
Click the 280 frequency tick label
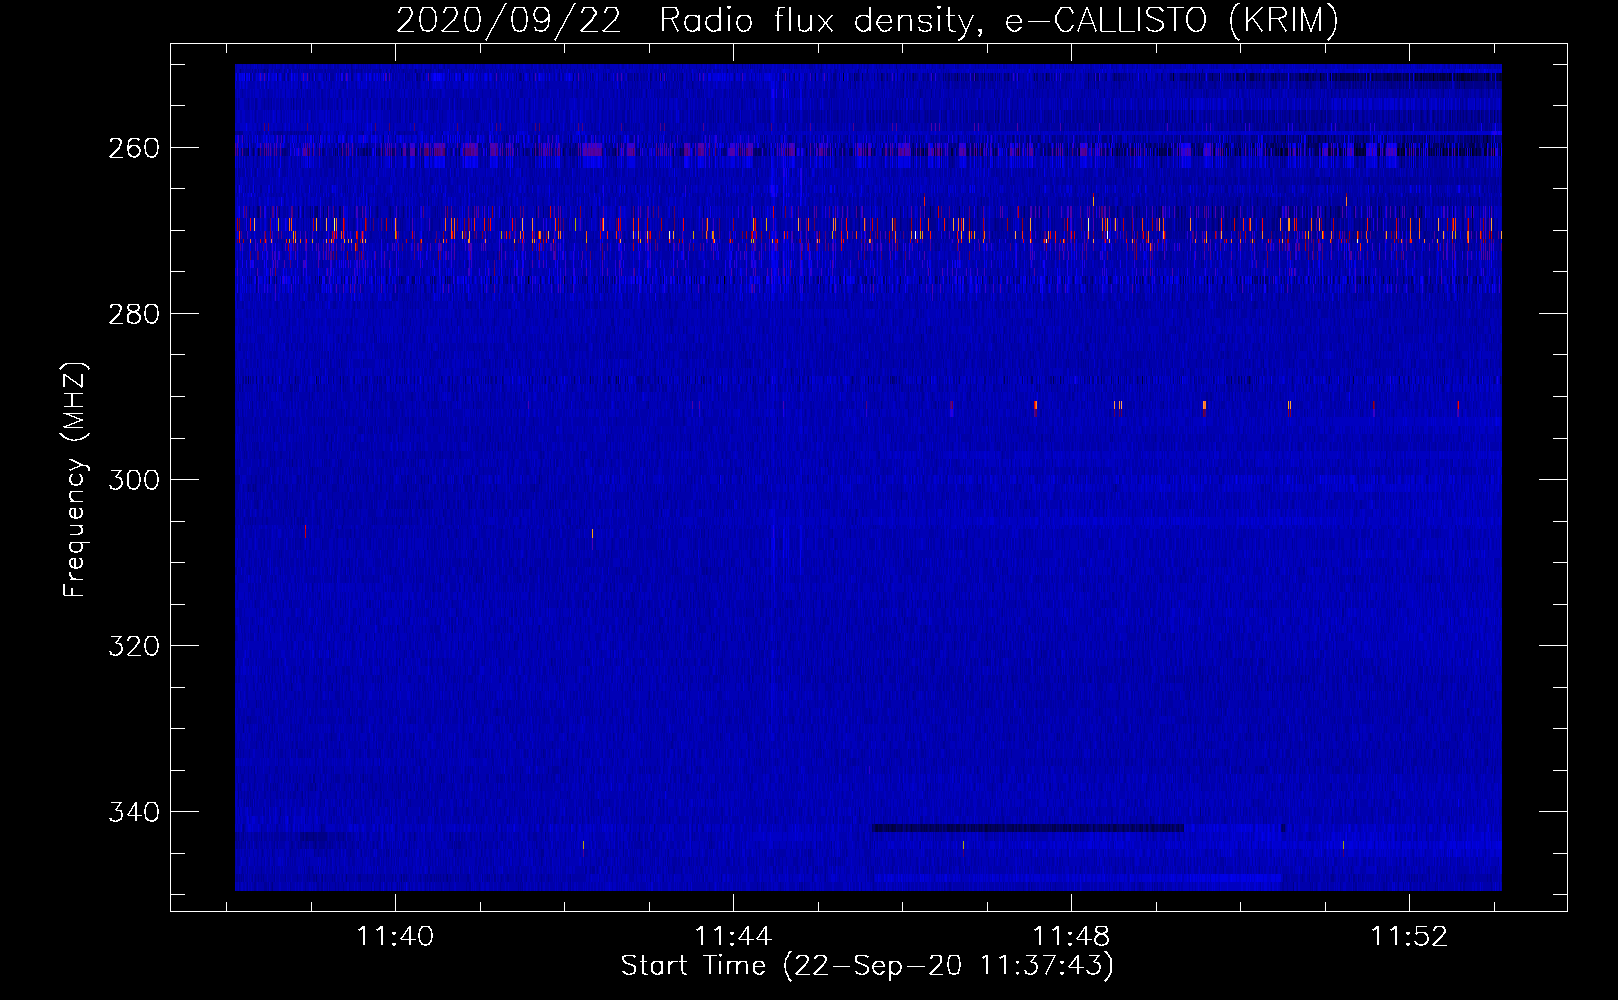(133, 314)
